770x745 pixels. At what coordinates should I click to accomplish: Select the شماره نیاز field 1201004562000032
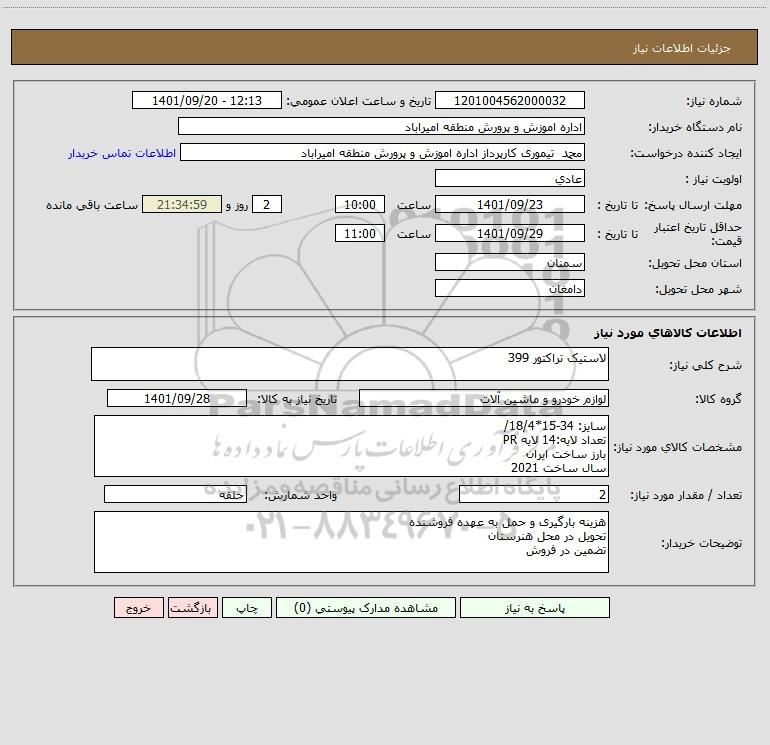[510, 100]
